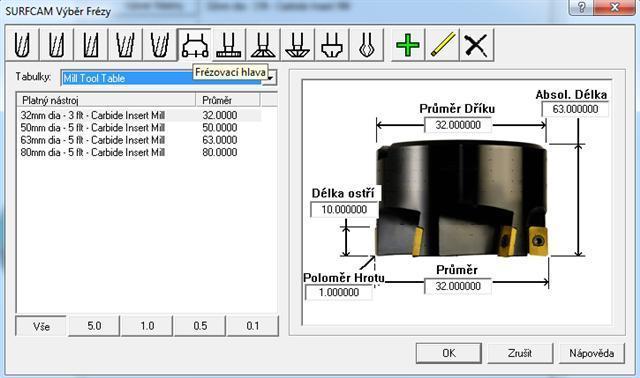The height and width of the screenshot is (378, 640).
Task: Click diameter value 80.0000 in table
Action: pos(220,152)
